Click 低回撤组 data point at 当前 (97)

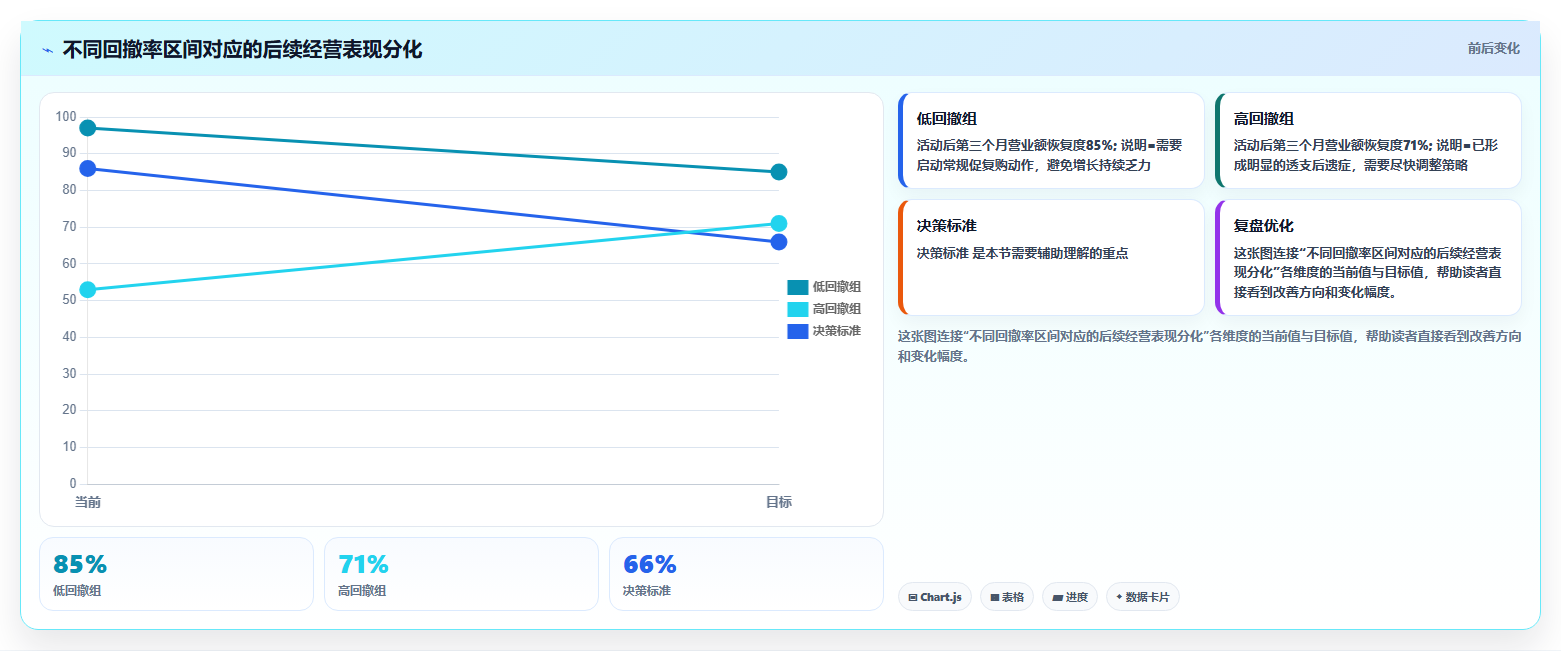coord(88,128)
